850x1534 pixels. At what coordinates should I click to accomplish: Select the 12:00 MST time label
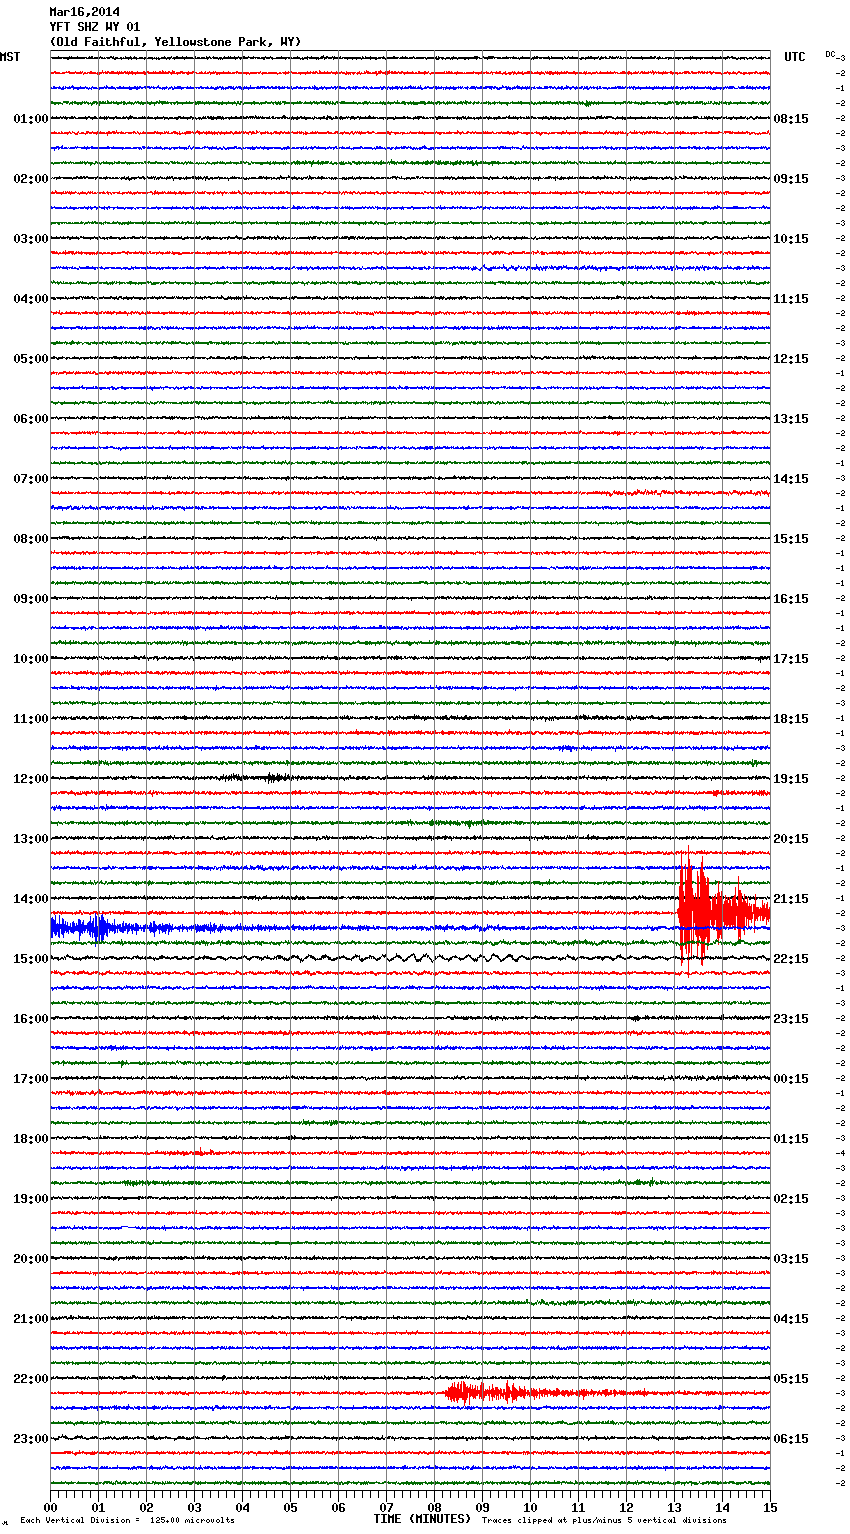coord(30,779)
